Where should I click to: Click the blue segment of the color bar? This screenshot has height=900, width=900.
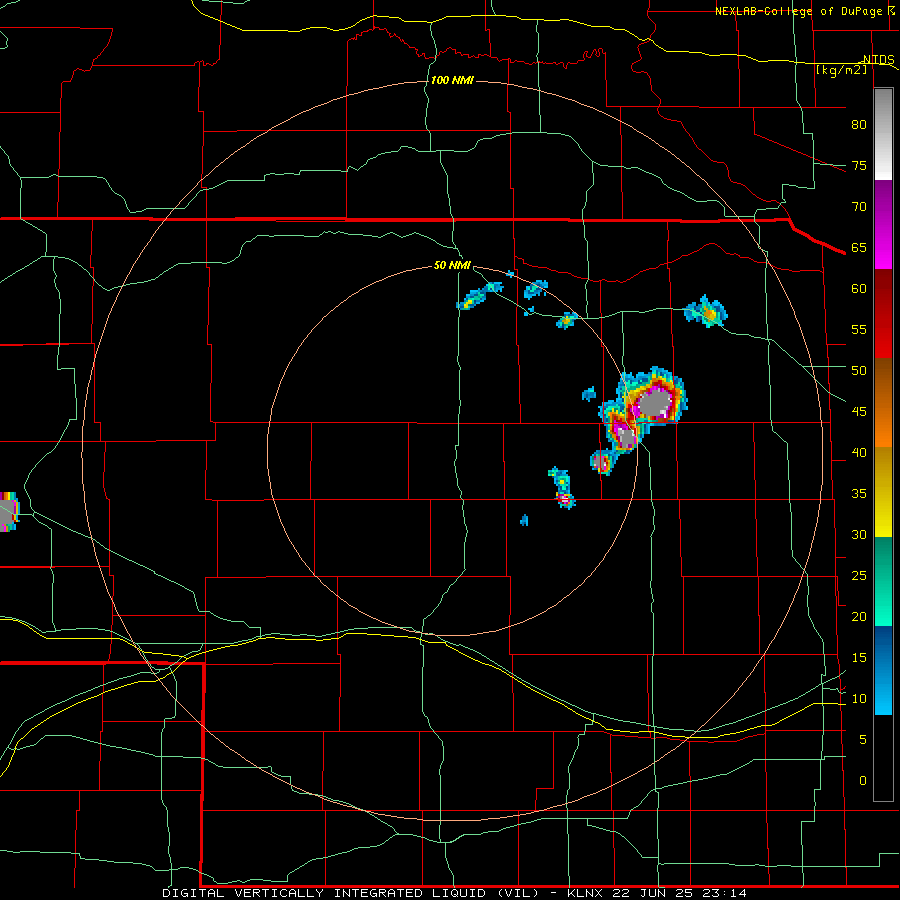click(x=883, y=670)
